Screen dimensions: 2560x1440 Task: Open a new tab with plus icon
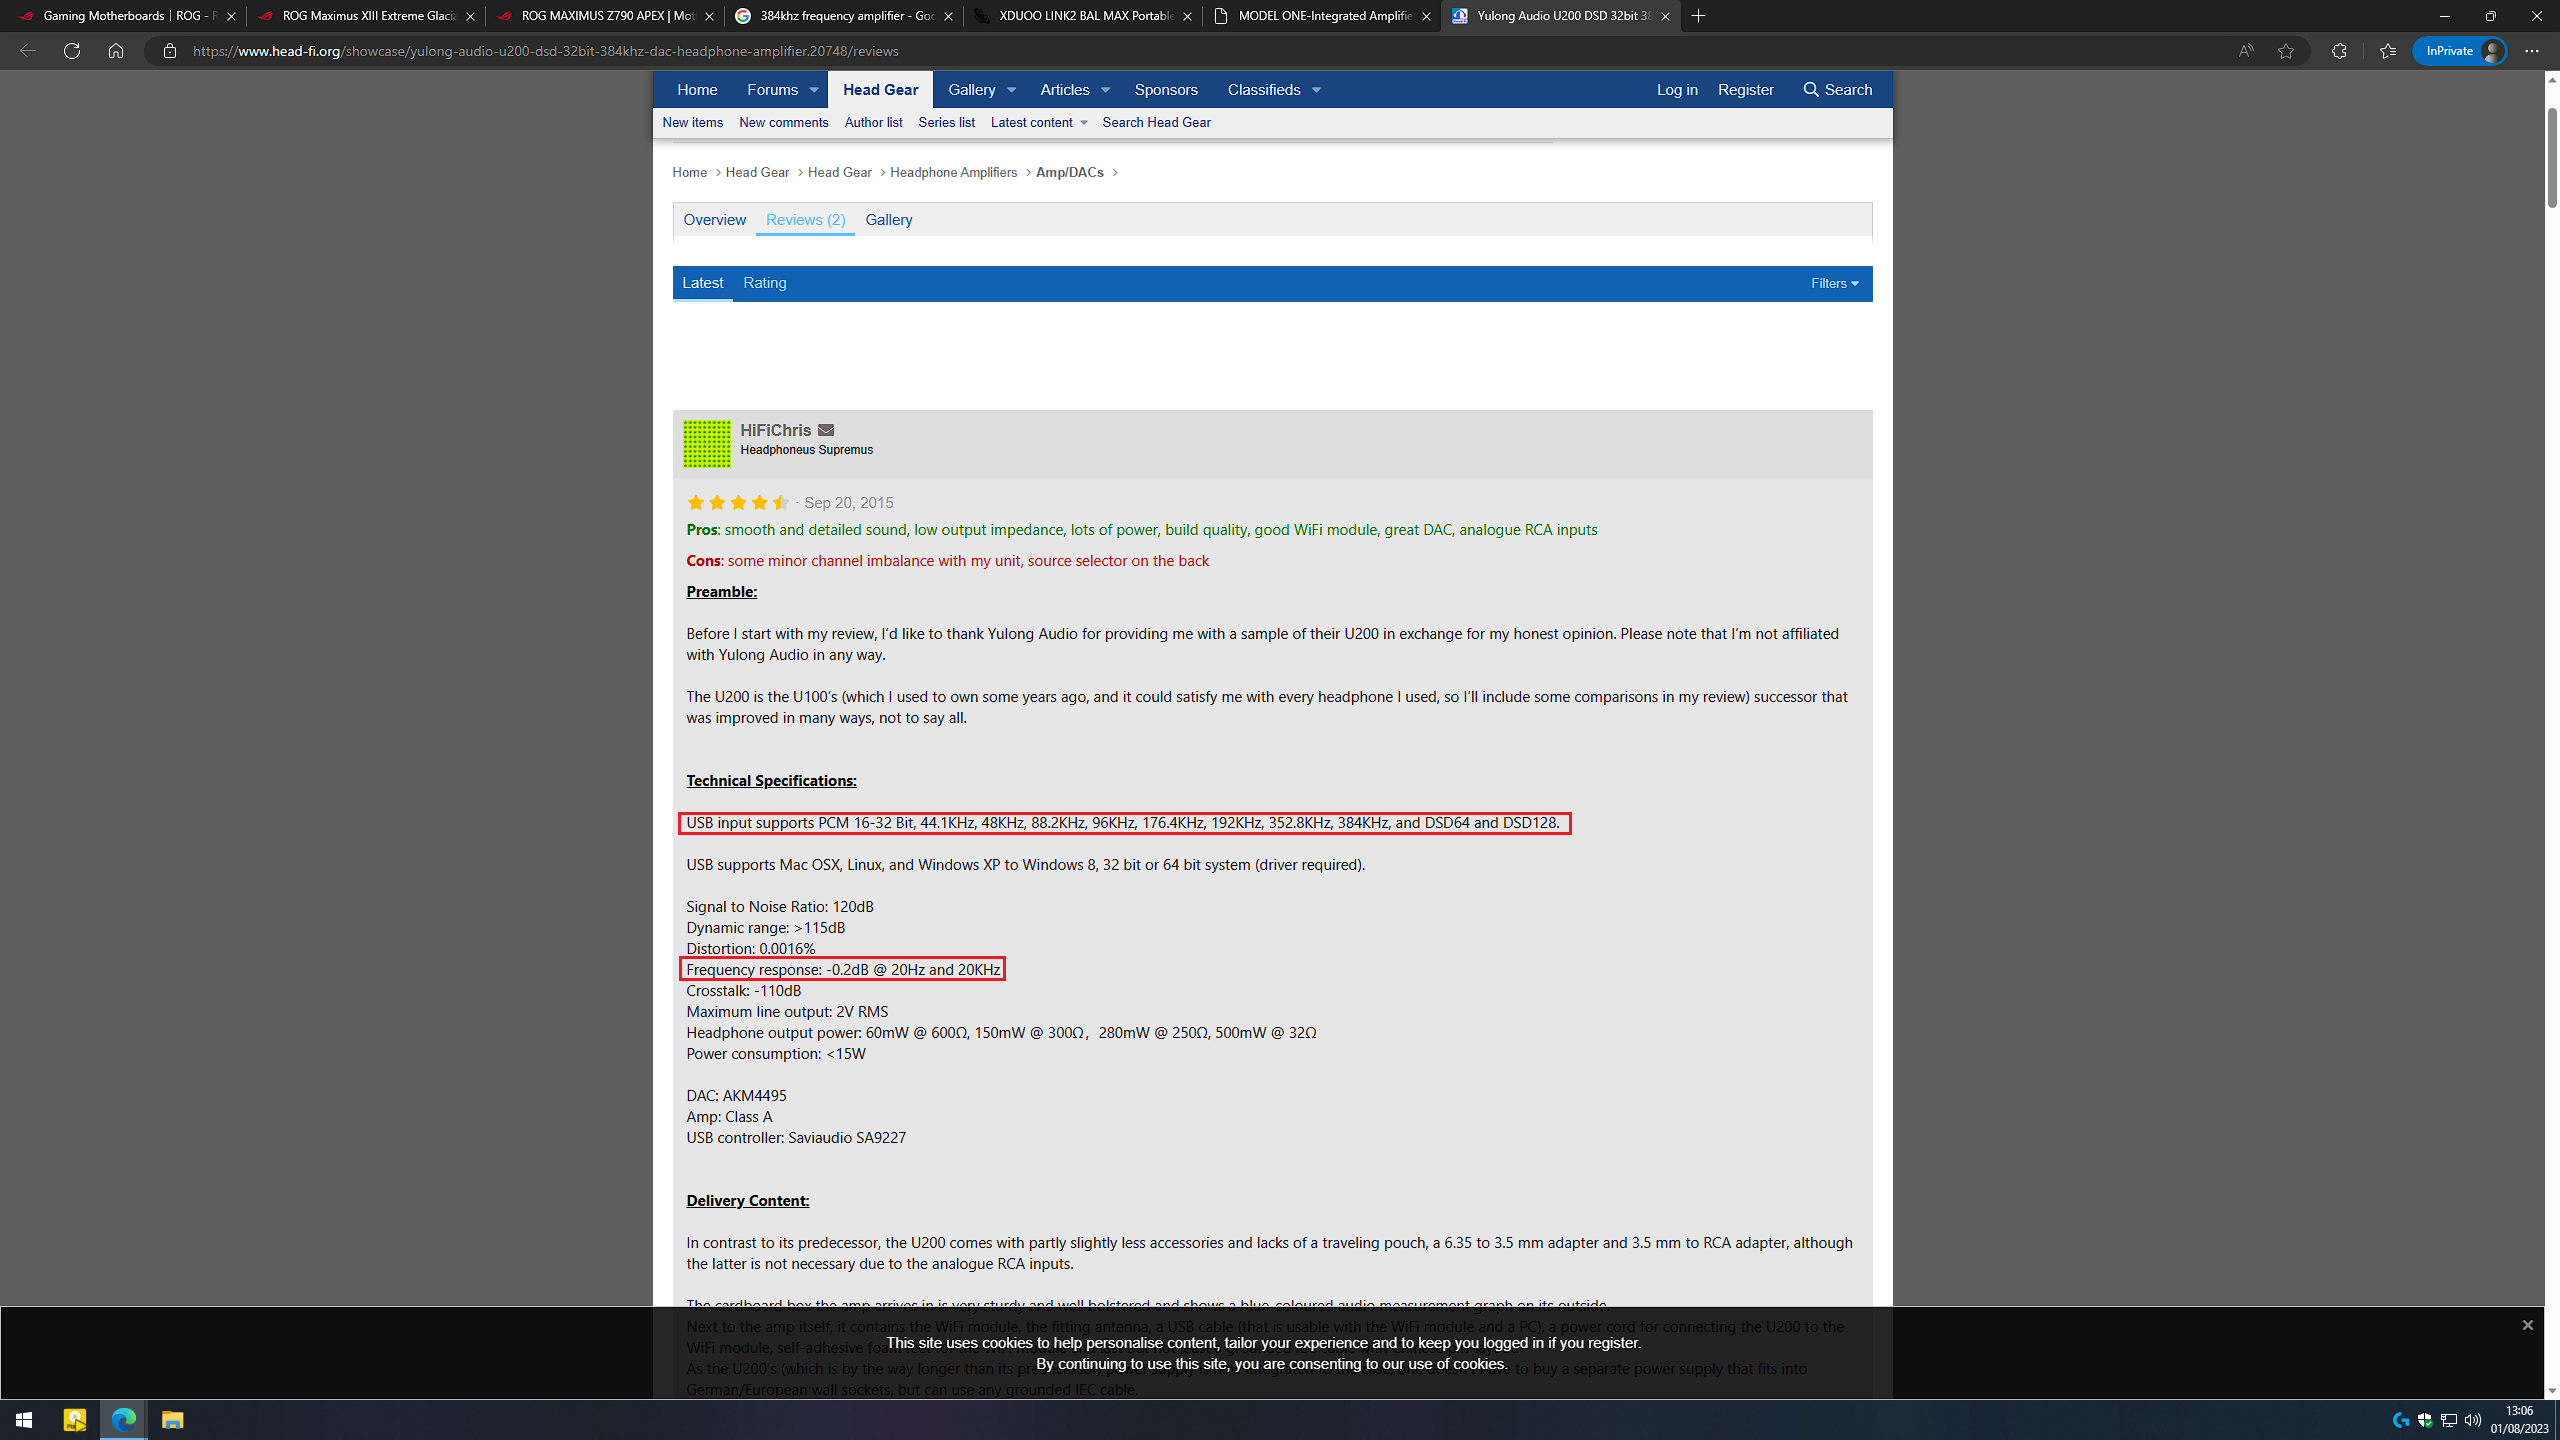[x=1698, y=16]
